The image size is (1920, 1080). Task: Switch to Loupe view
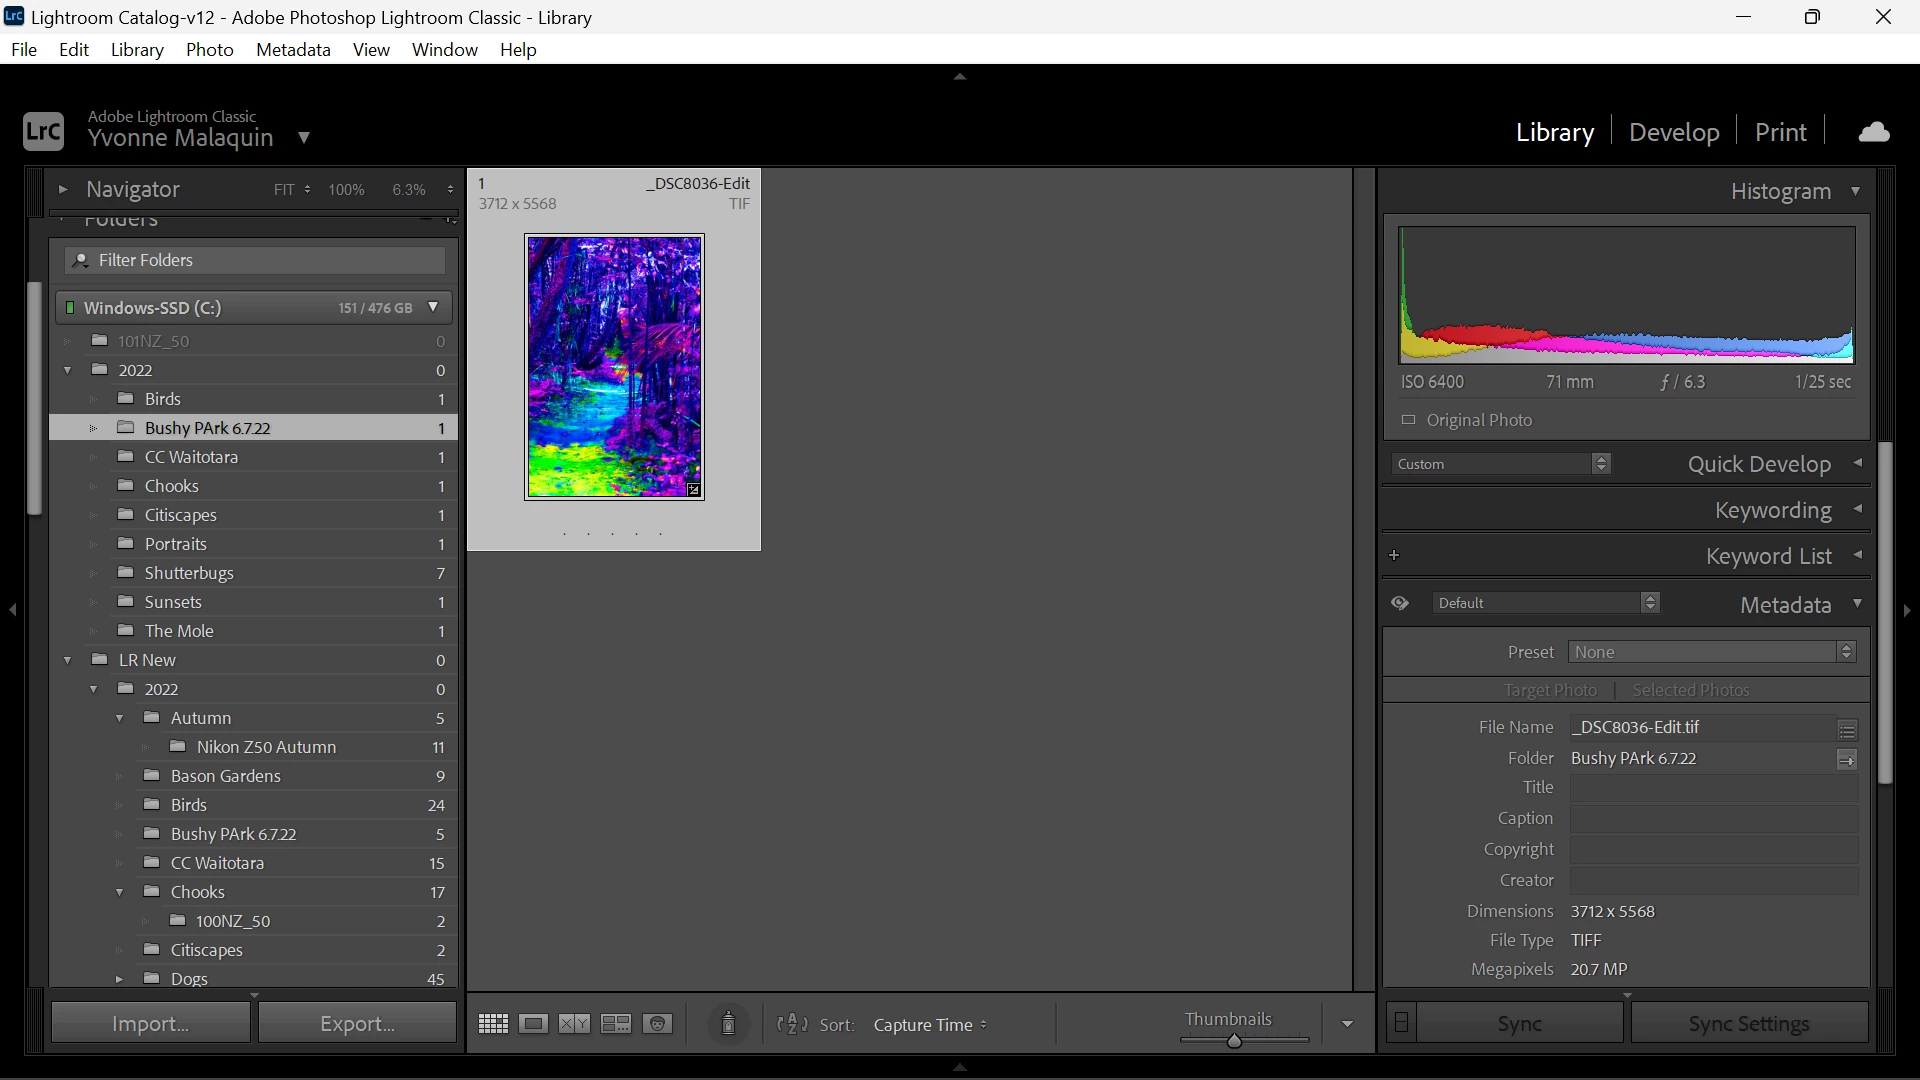click(534, 1024)
